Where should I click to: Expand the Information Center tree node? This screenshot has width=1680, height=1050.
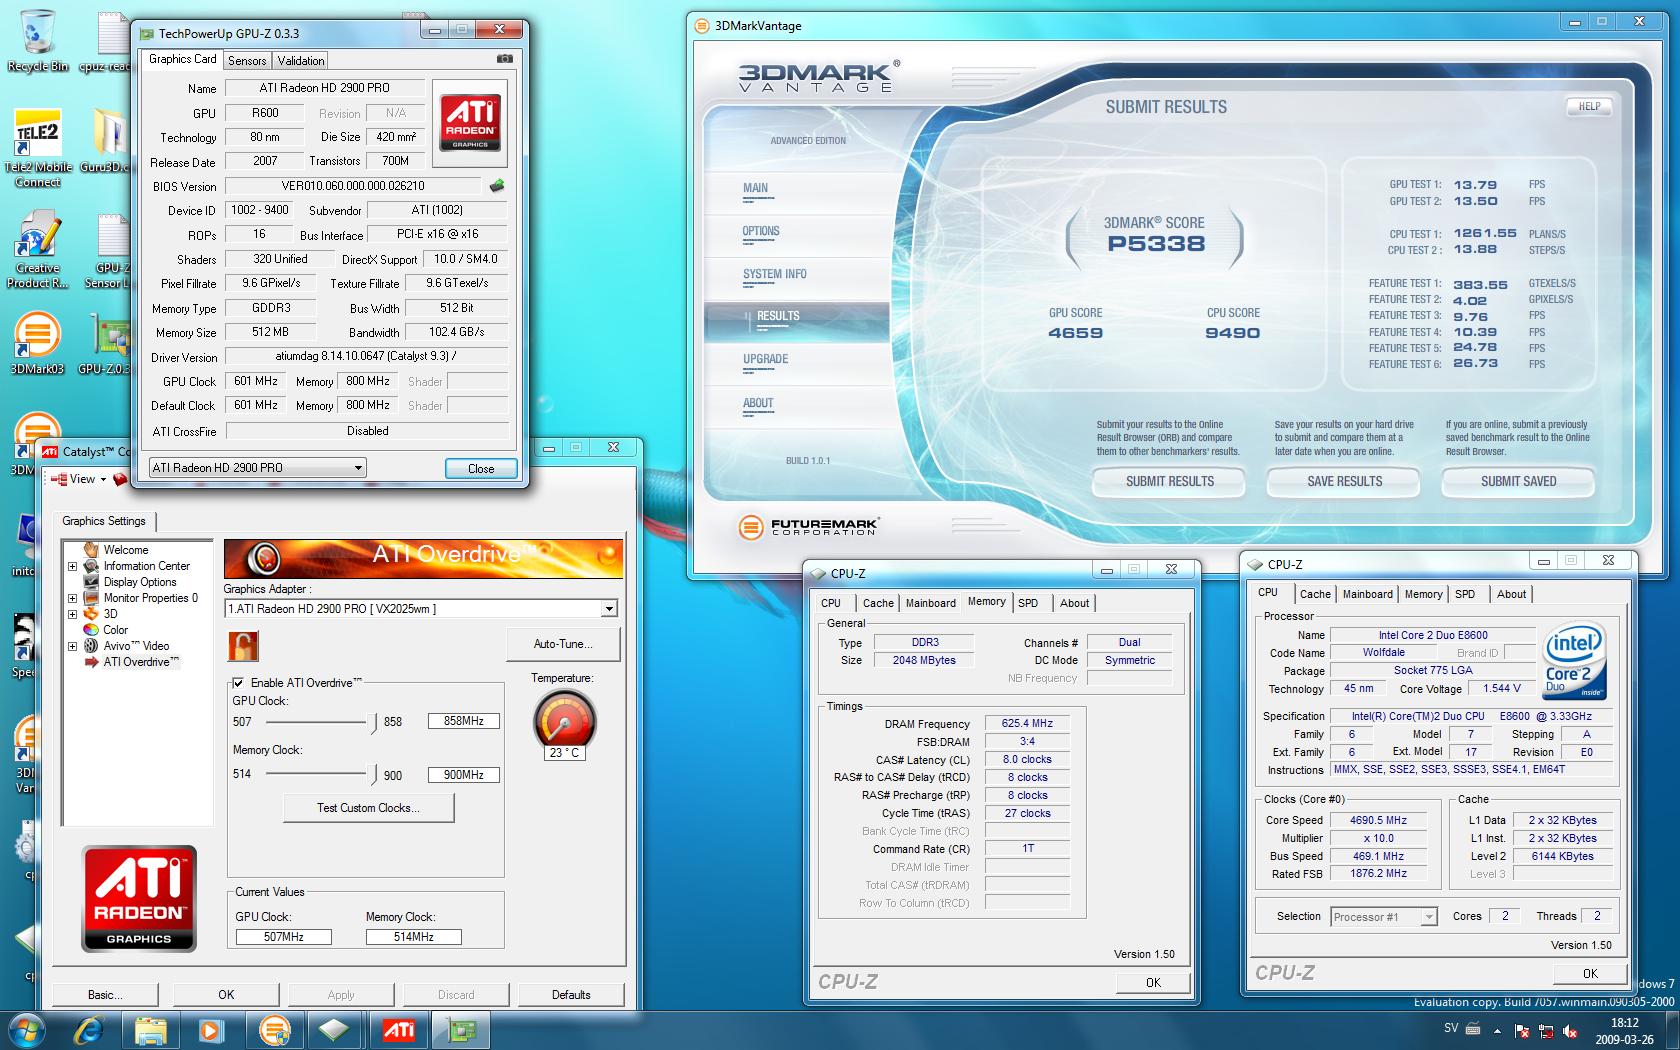pos(72,566)
